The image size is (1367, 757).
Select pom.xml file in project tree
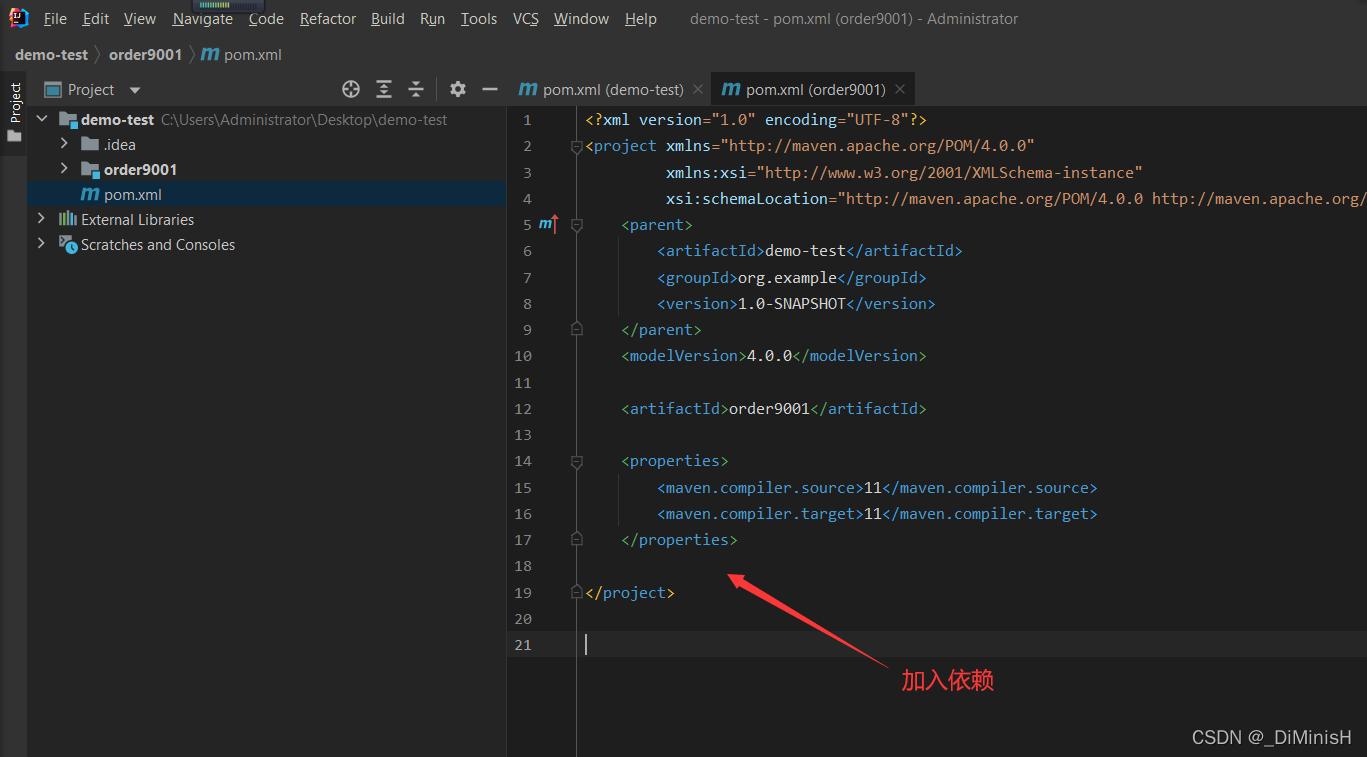point(132,194)
